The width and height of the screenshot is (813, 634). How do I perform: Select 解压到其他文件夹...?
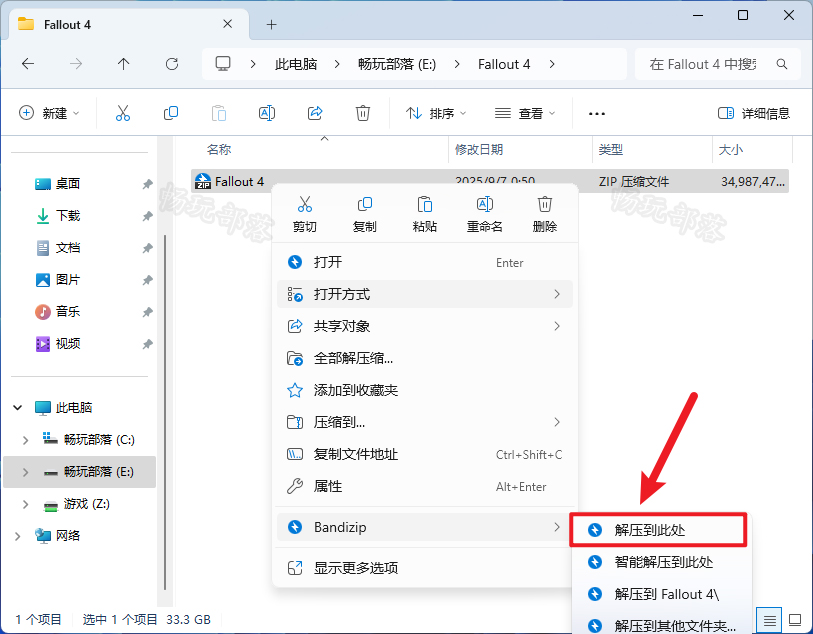click(661, 625)
